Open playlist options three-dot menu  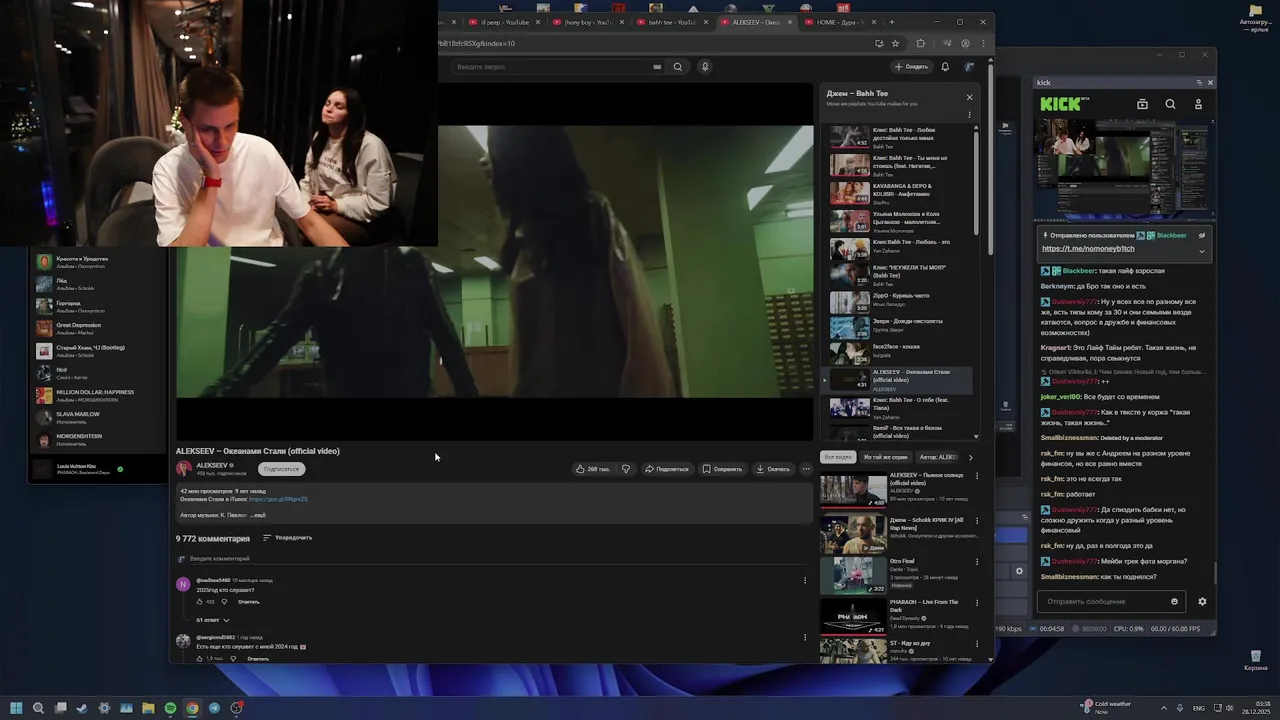click(969, 114)
